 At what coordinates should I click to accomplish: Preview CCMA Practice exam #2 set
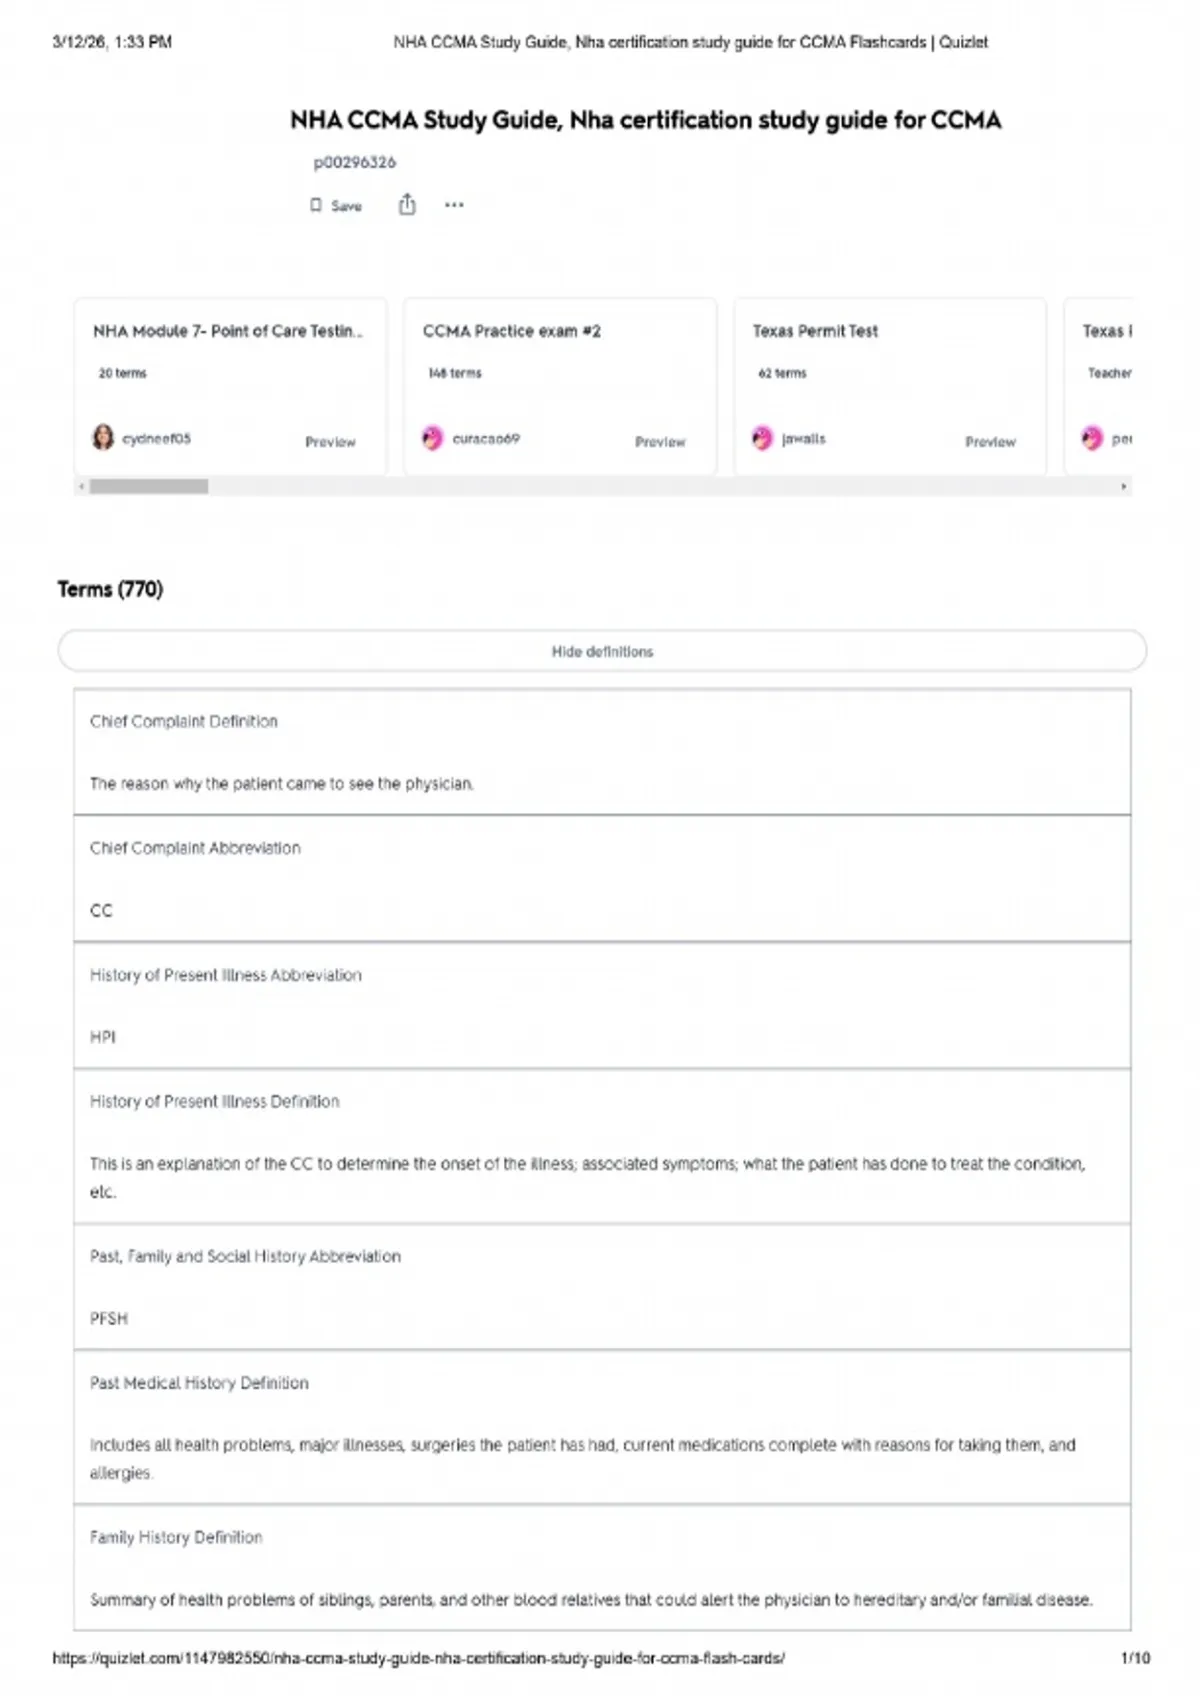pos(660,441)
